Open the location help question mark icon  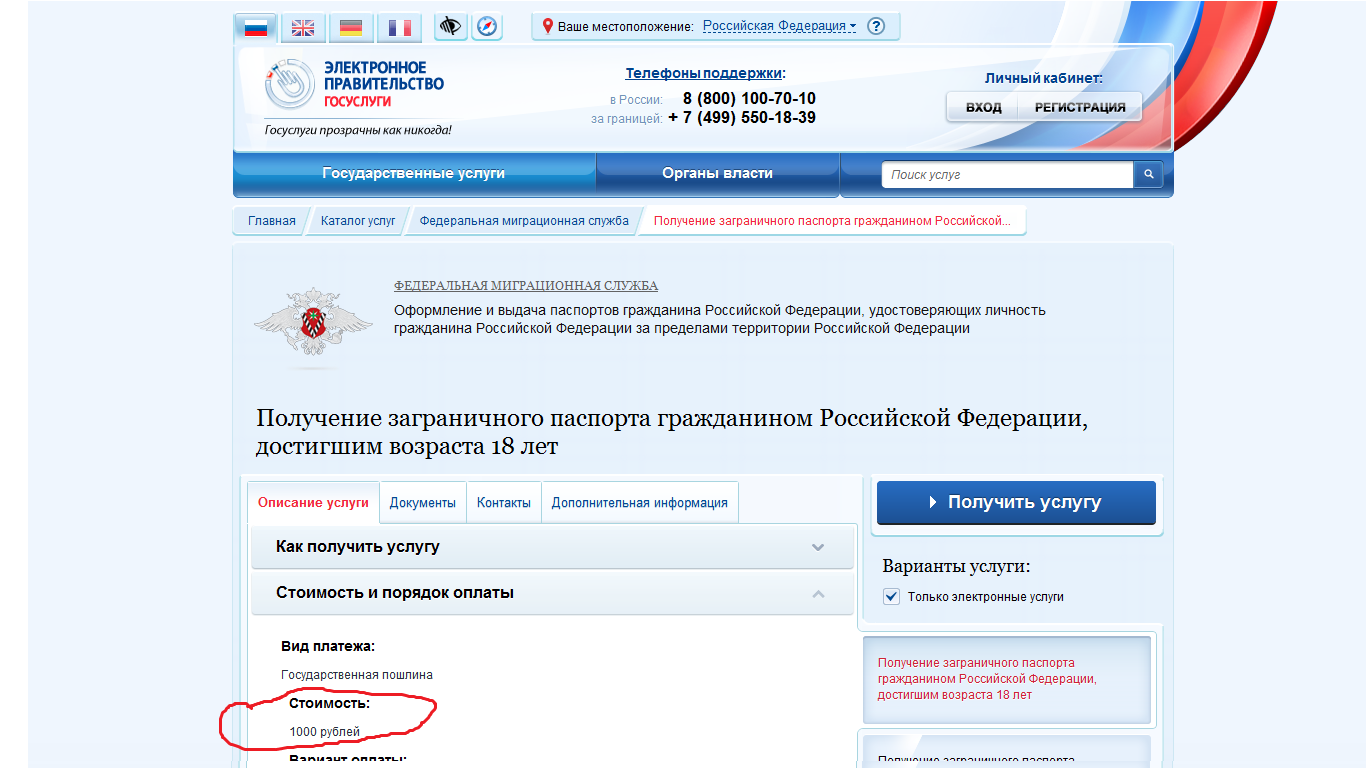tap(876, 27)
